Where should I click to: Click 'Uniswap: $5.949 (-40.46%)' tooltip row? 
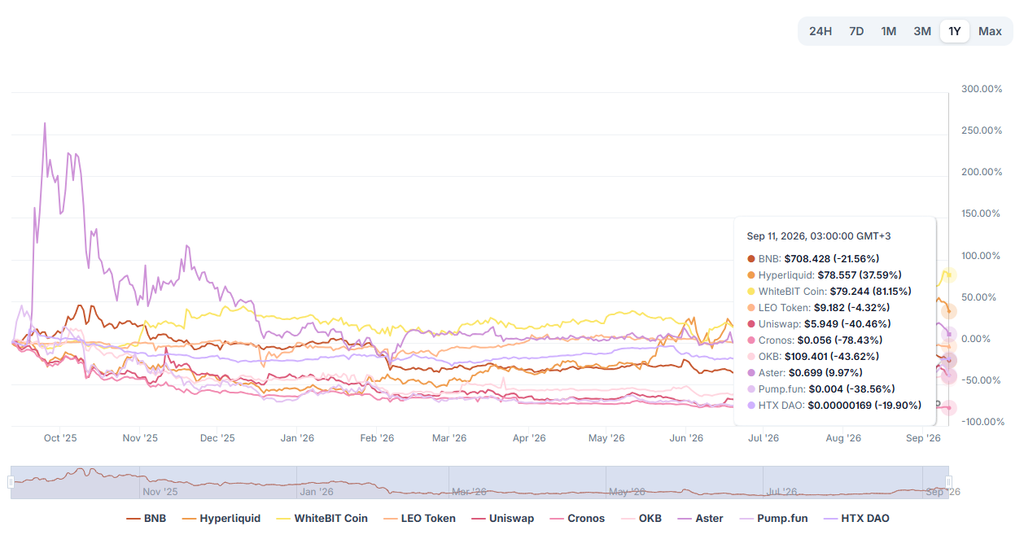pos(819,324)
